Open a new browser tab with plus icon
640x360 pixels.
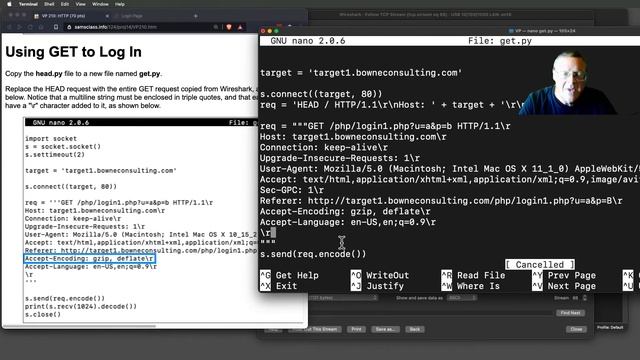click(x=196, y=16)
